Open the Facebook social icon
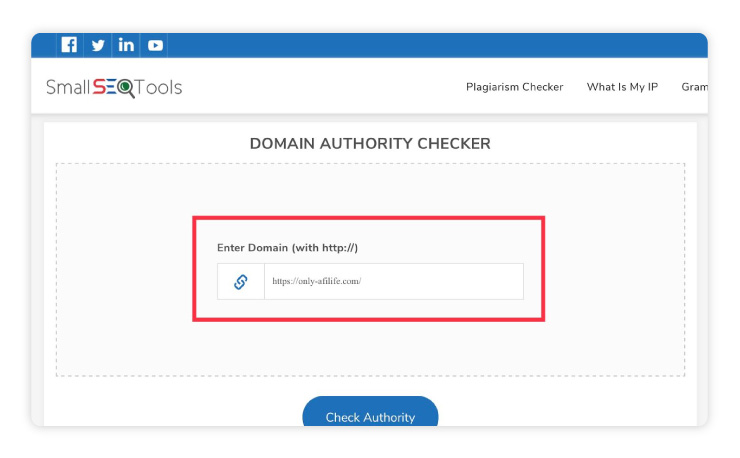 tap(69, 45)
